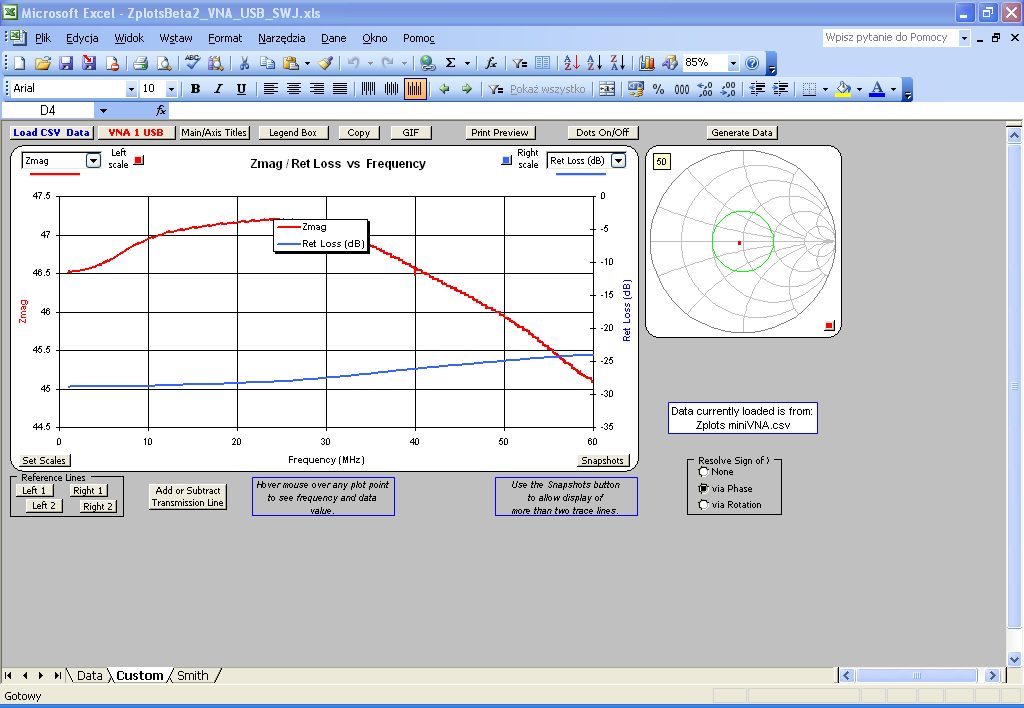Click the Format Painter brush icon
The image size is (1024, 708).
point(325,63)
